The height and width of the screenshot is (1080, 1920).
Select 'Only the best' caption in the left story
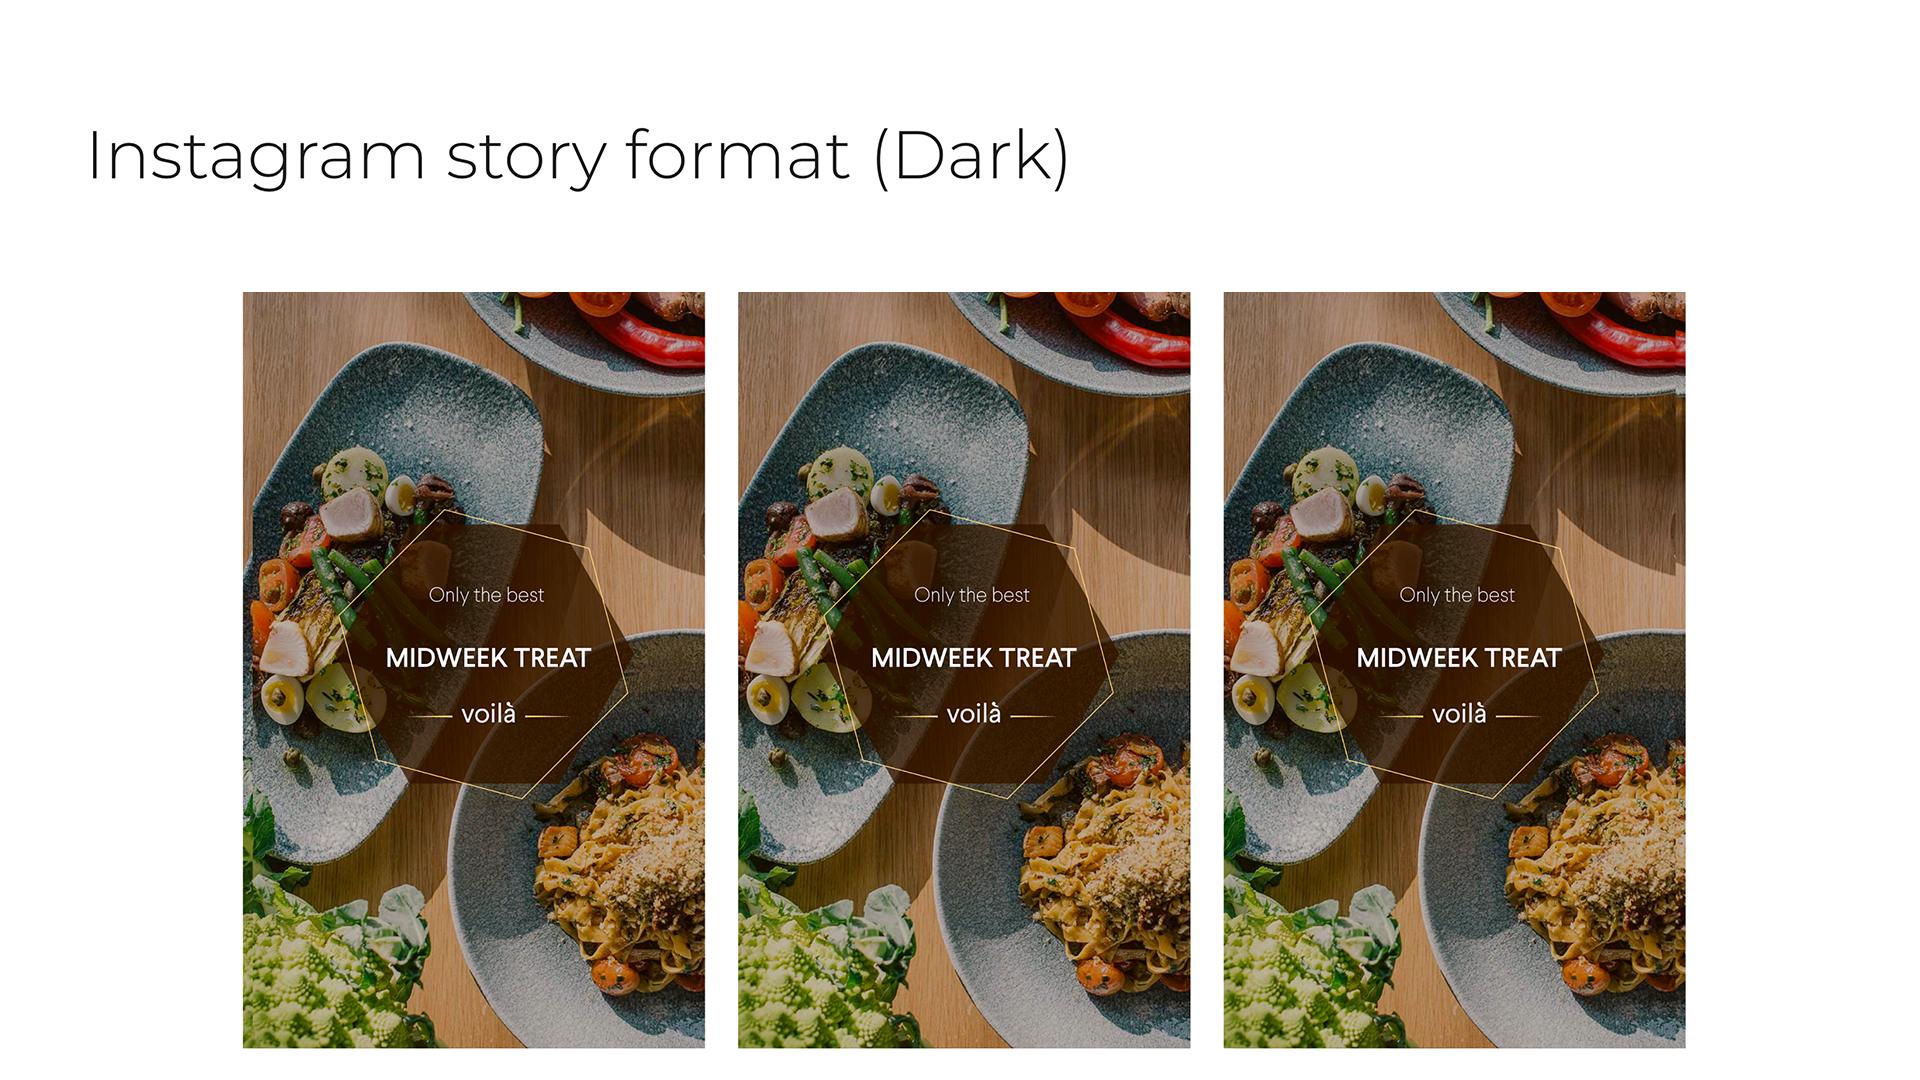[486, 595]
